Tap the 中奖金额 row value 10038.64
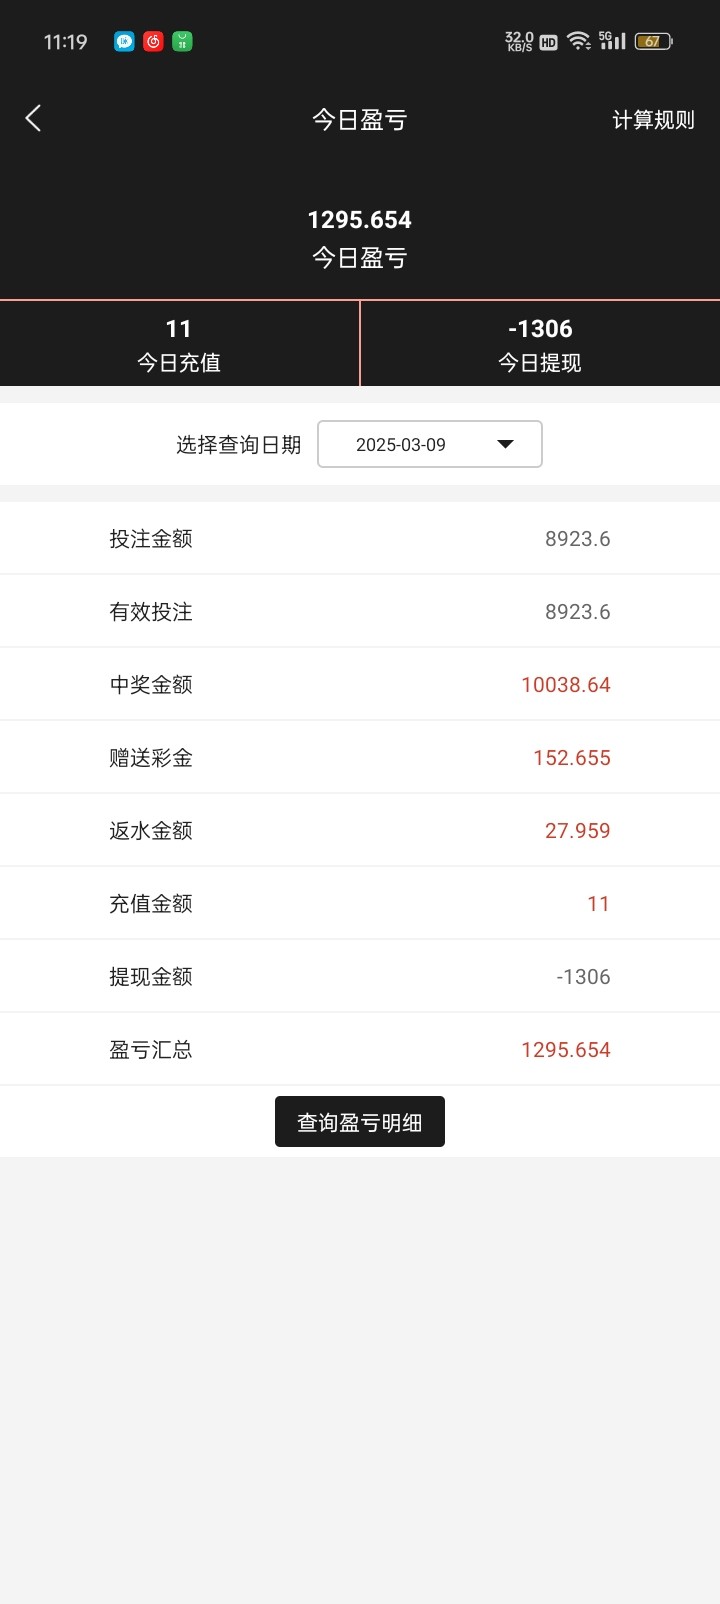720x1604 pixels. point(565,685)
